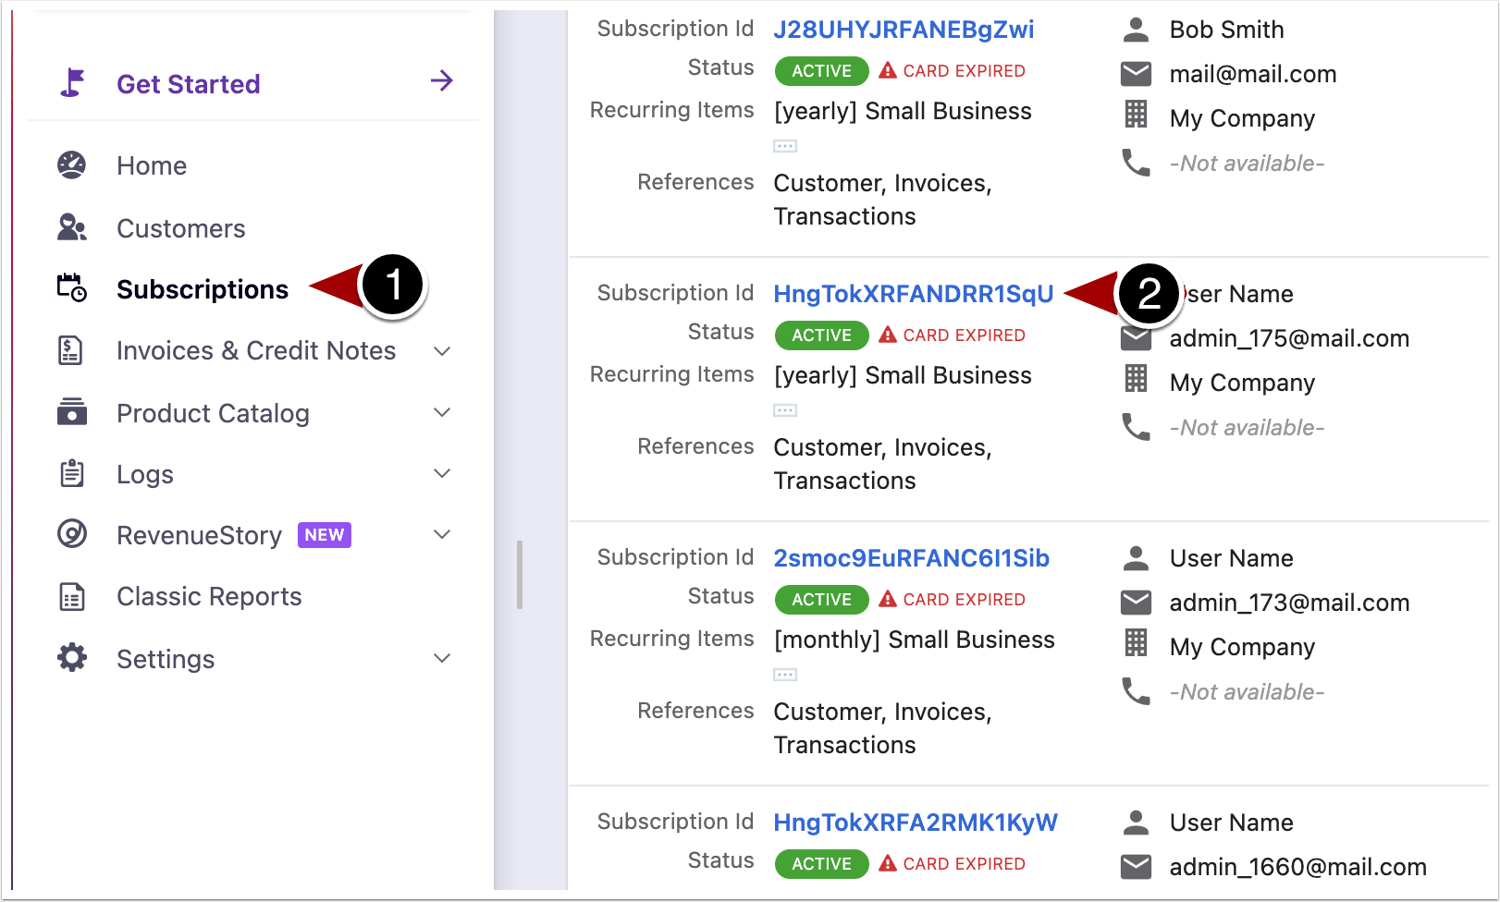Click the Settings gear icon

[72, 658]
